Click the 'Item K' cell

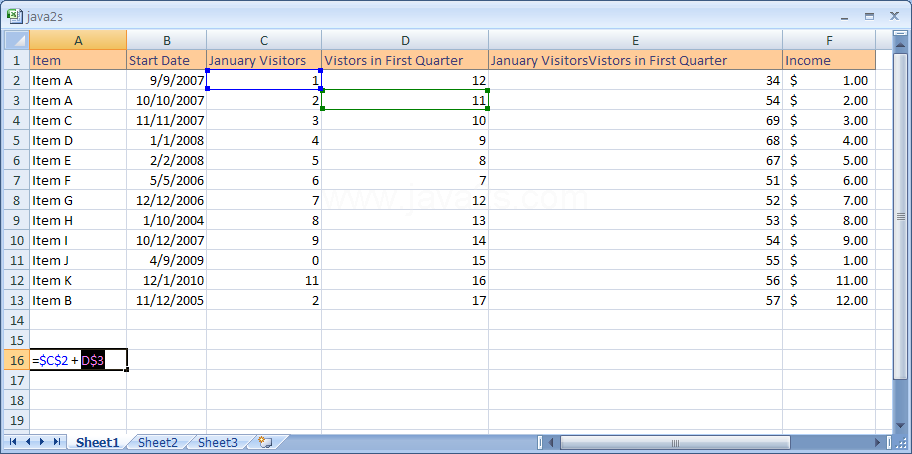click(x=78, y=280)
